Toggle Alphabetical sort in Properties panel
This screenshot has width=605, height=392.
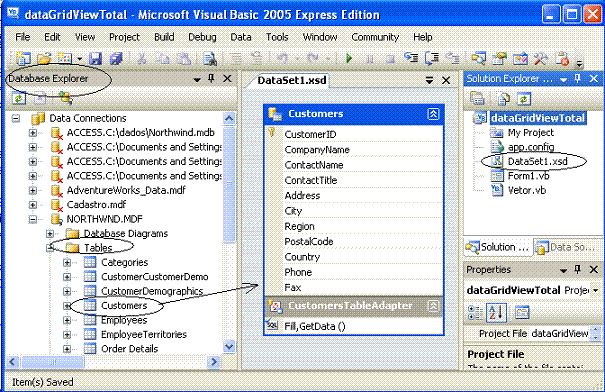(496, 312)
